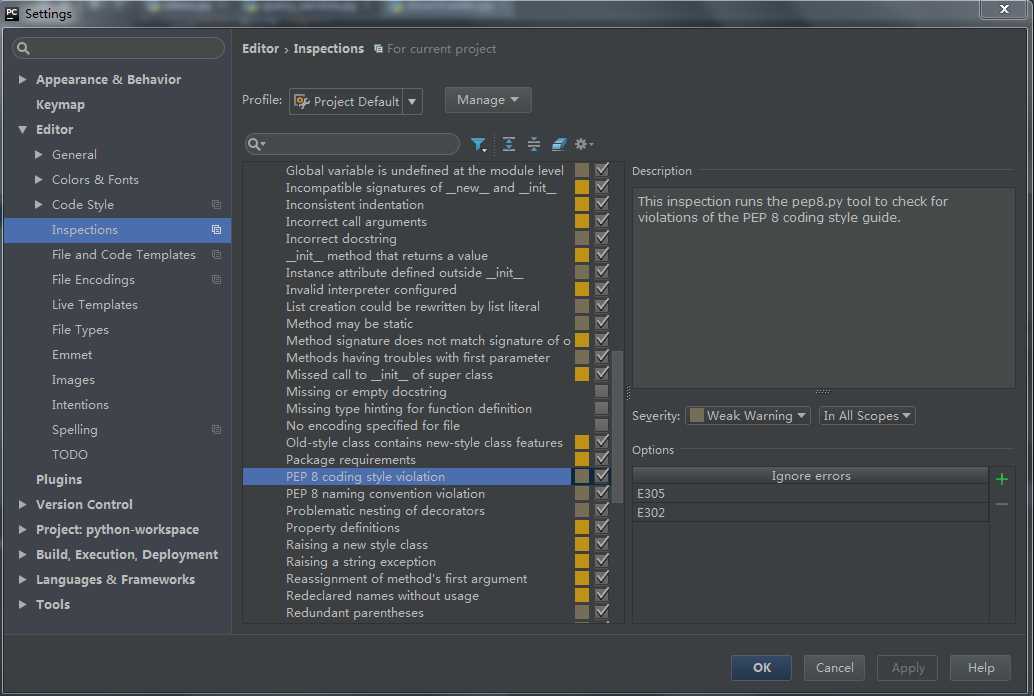Screen dimensions: 1034x696
Task: Select Keymap in settings sidebar
Action: [60, 104]
